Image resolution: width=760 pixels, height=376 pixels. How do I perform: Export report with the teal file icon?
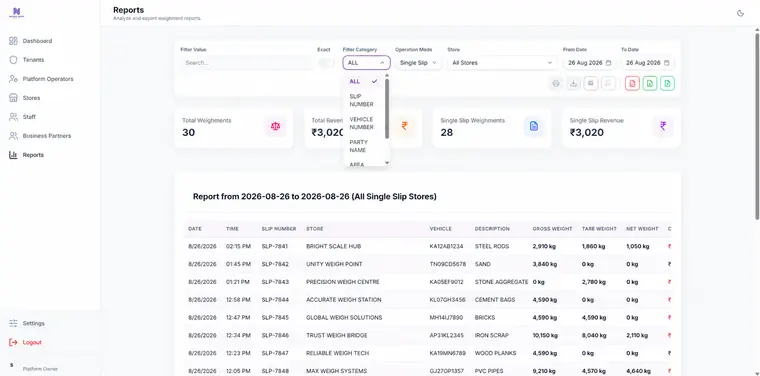667,83
